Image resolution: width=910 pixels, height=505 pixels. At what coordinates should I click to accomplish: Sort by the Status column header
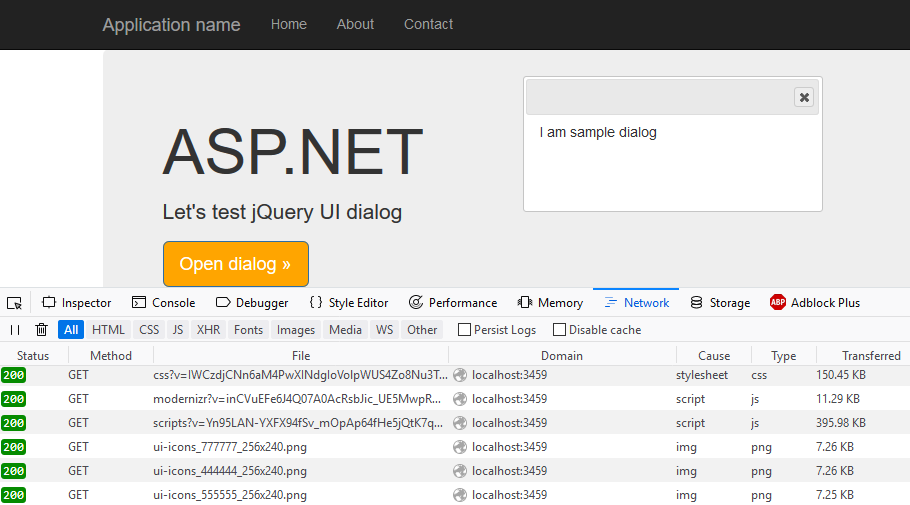(33, 356)
